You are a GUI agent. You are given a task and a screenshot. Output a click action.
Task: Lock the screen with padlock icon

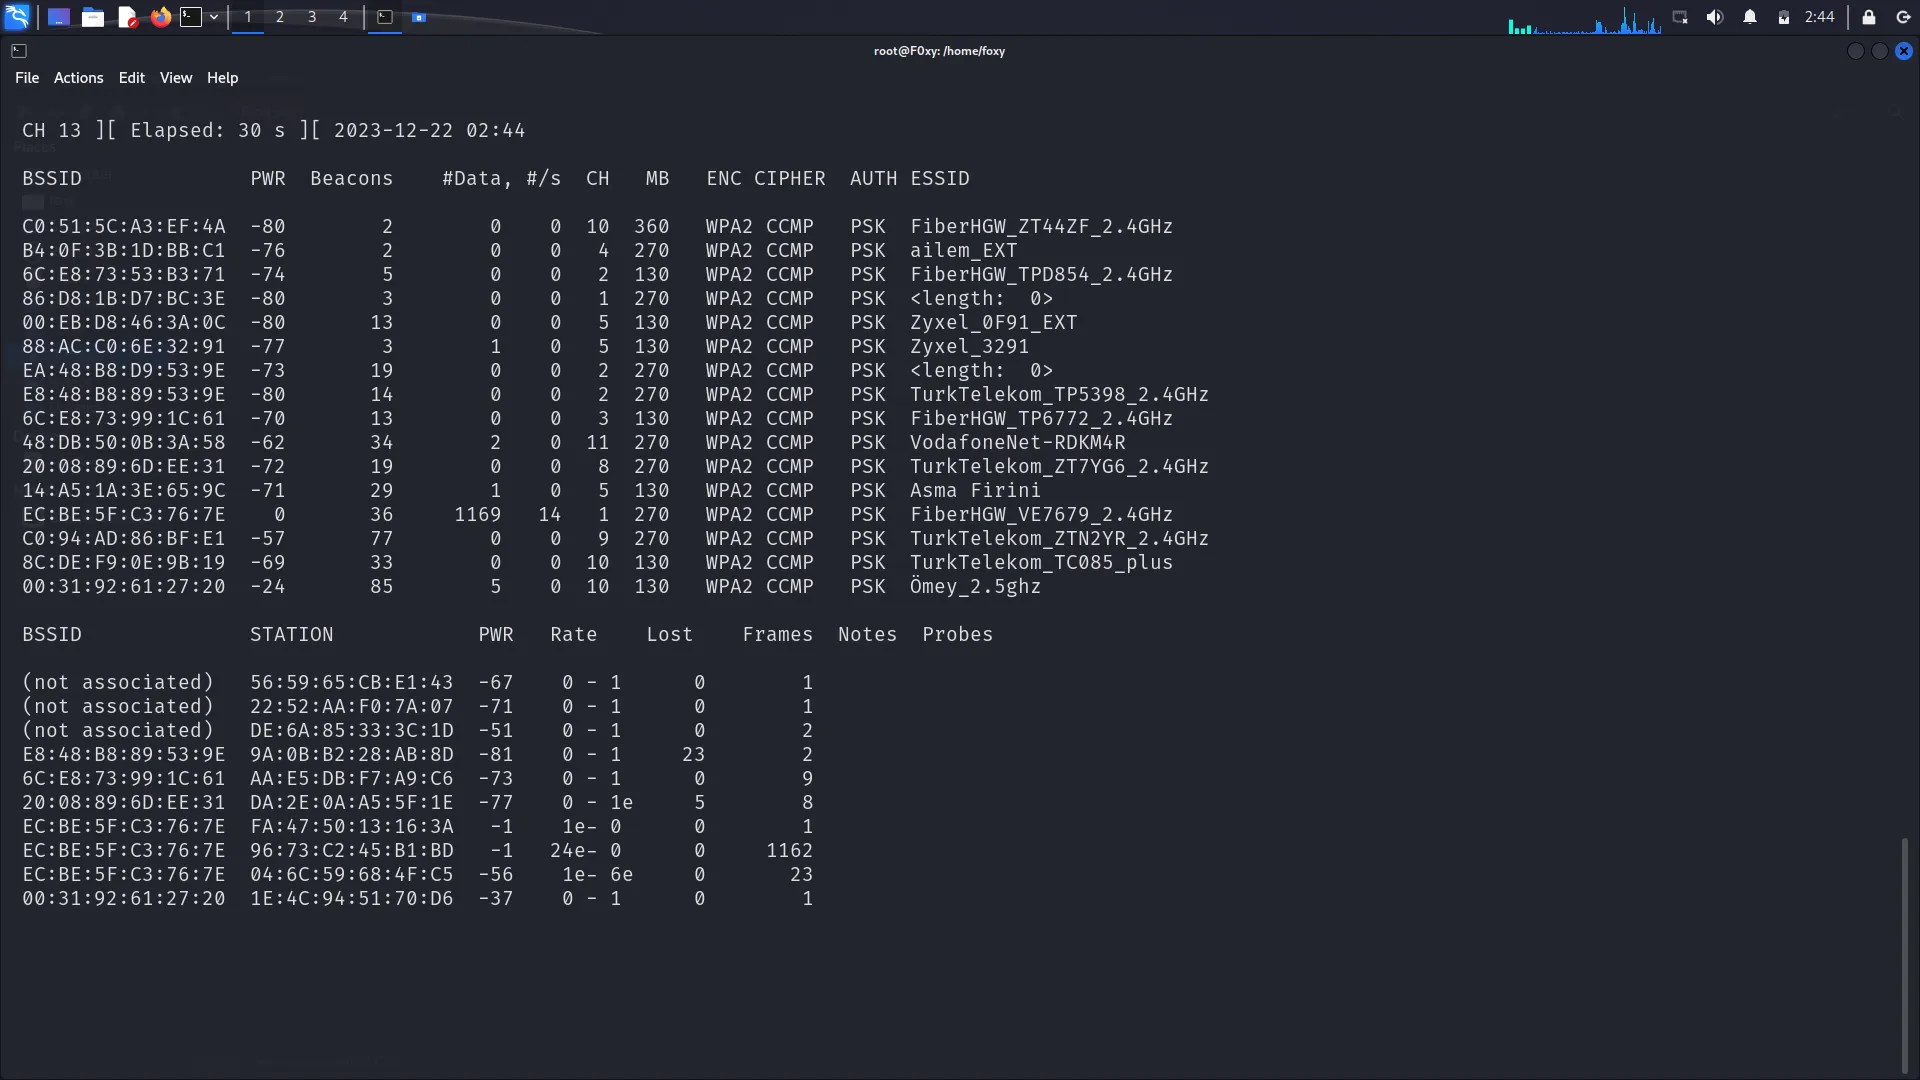pyautogui.click(x=1868, y=17)
